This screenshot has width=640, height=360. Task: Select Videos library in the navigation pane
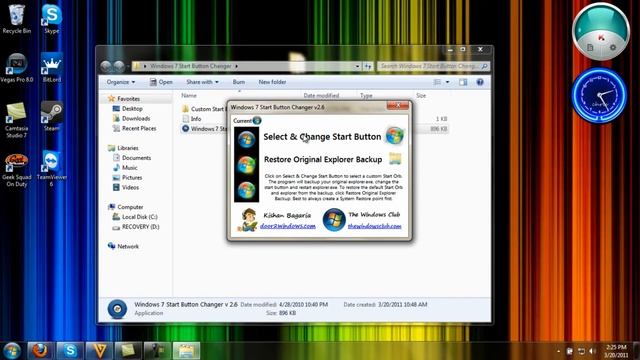130,187
